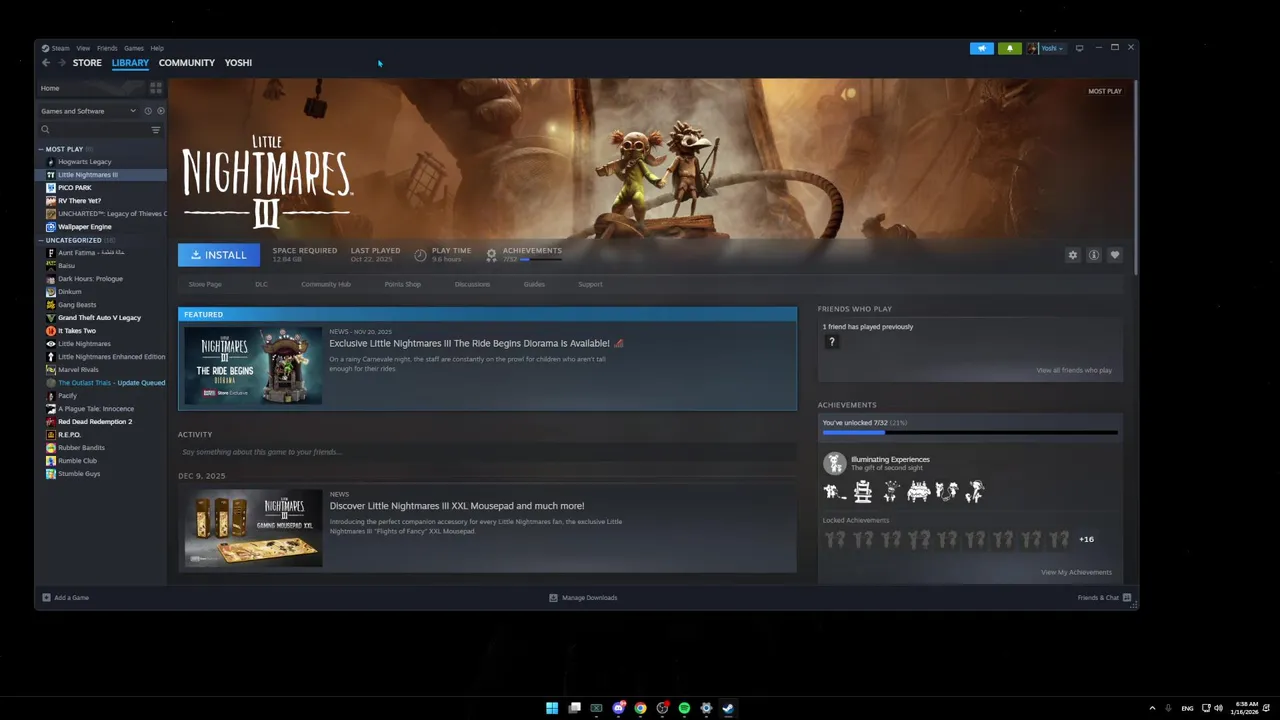The image size is (1280, 720).
Task: Open Friends & Chat grid icon
Action: point(1127,598)
